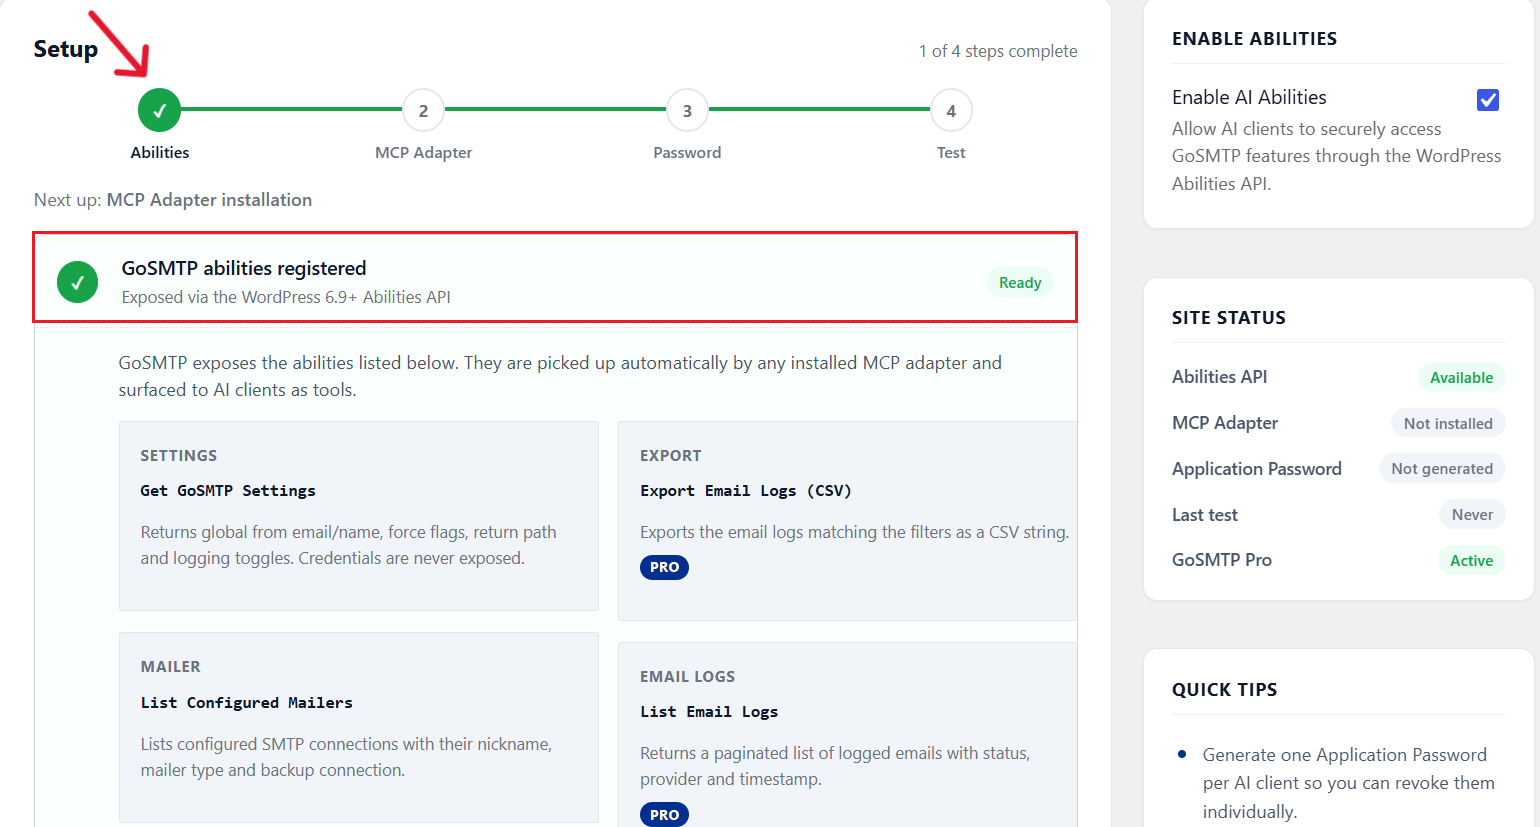
Task: Click the GoSMTP Pro row label
Action: (x=1222, y=560)
